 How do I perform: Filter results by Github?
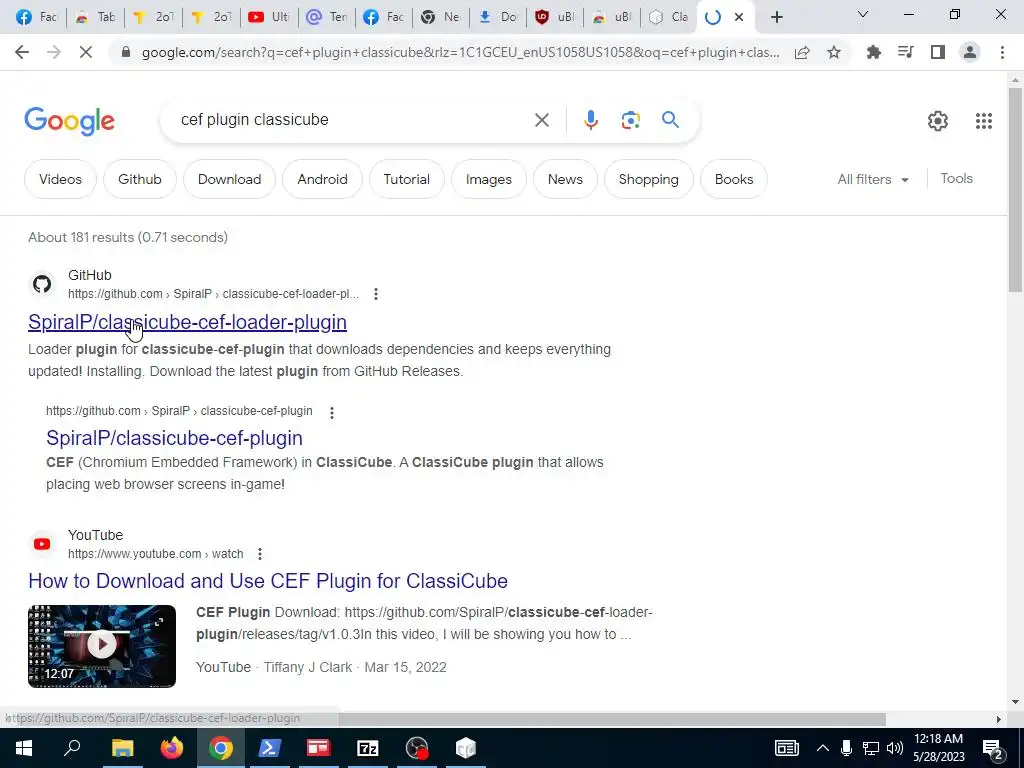pyautogui.click(x=140, y=179)
